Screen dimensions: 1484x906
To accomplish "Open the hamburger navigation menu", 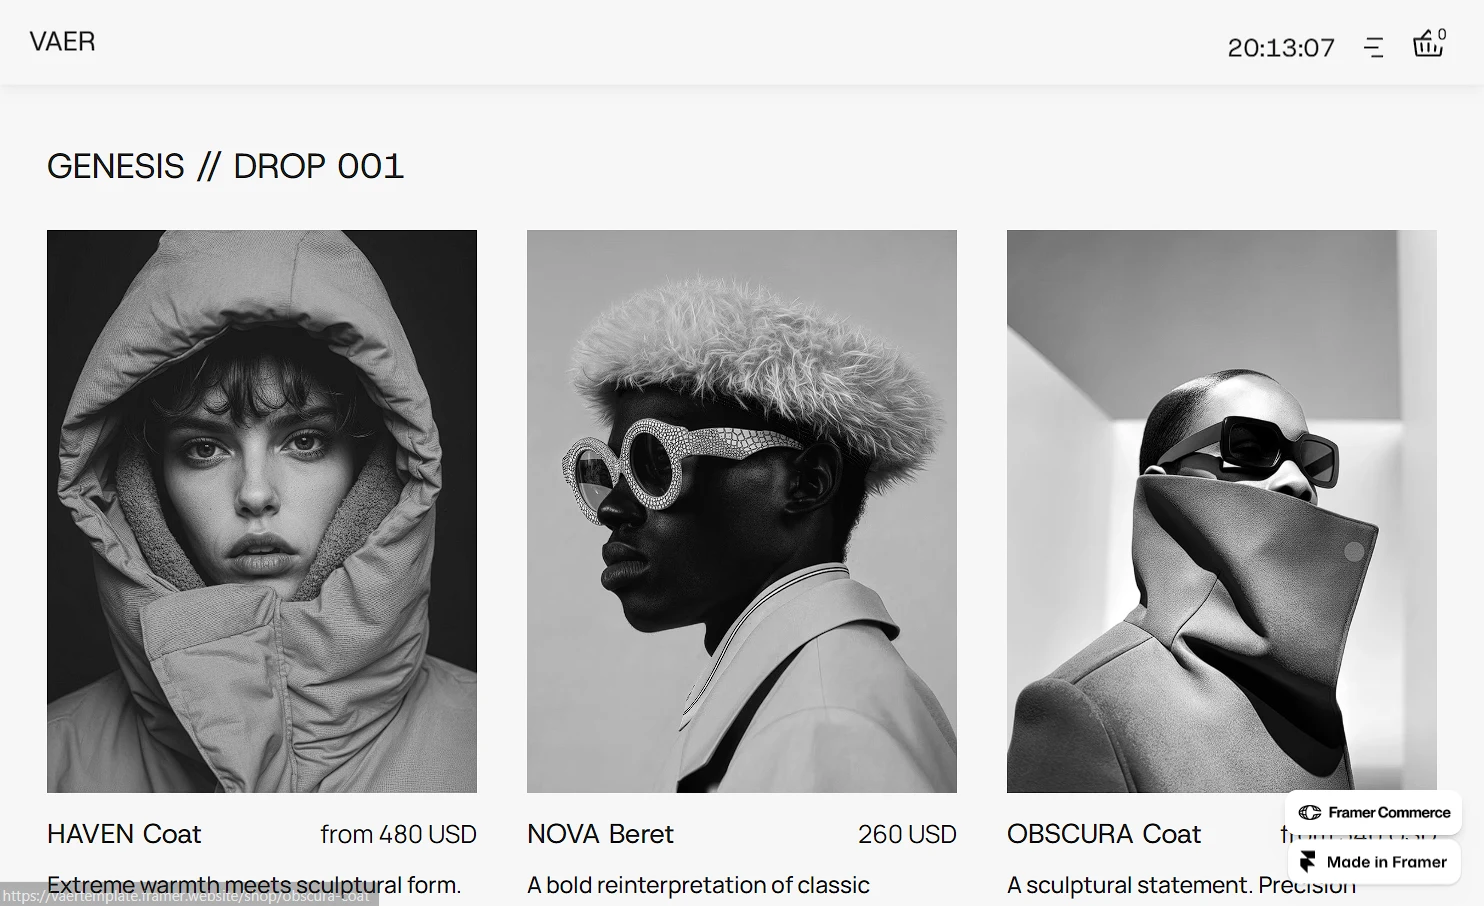I will pyautogui.click(x=1374, y=47).
